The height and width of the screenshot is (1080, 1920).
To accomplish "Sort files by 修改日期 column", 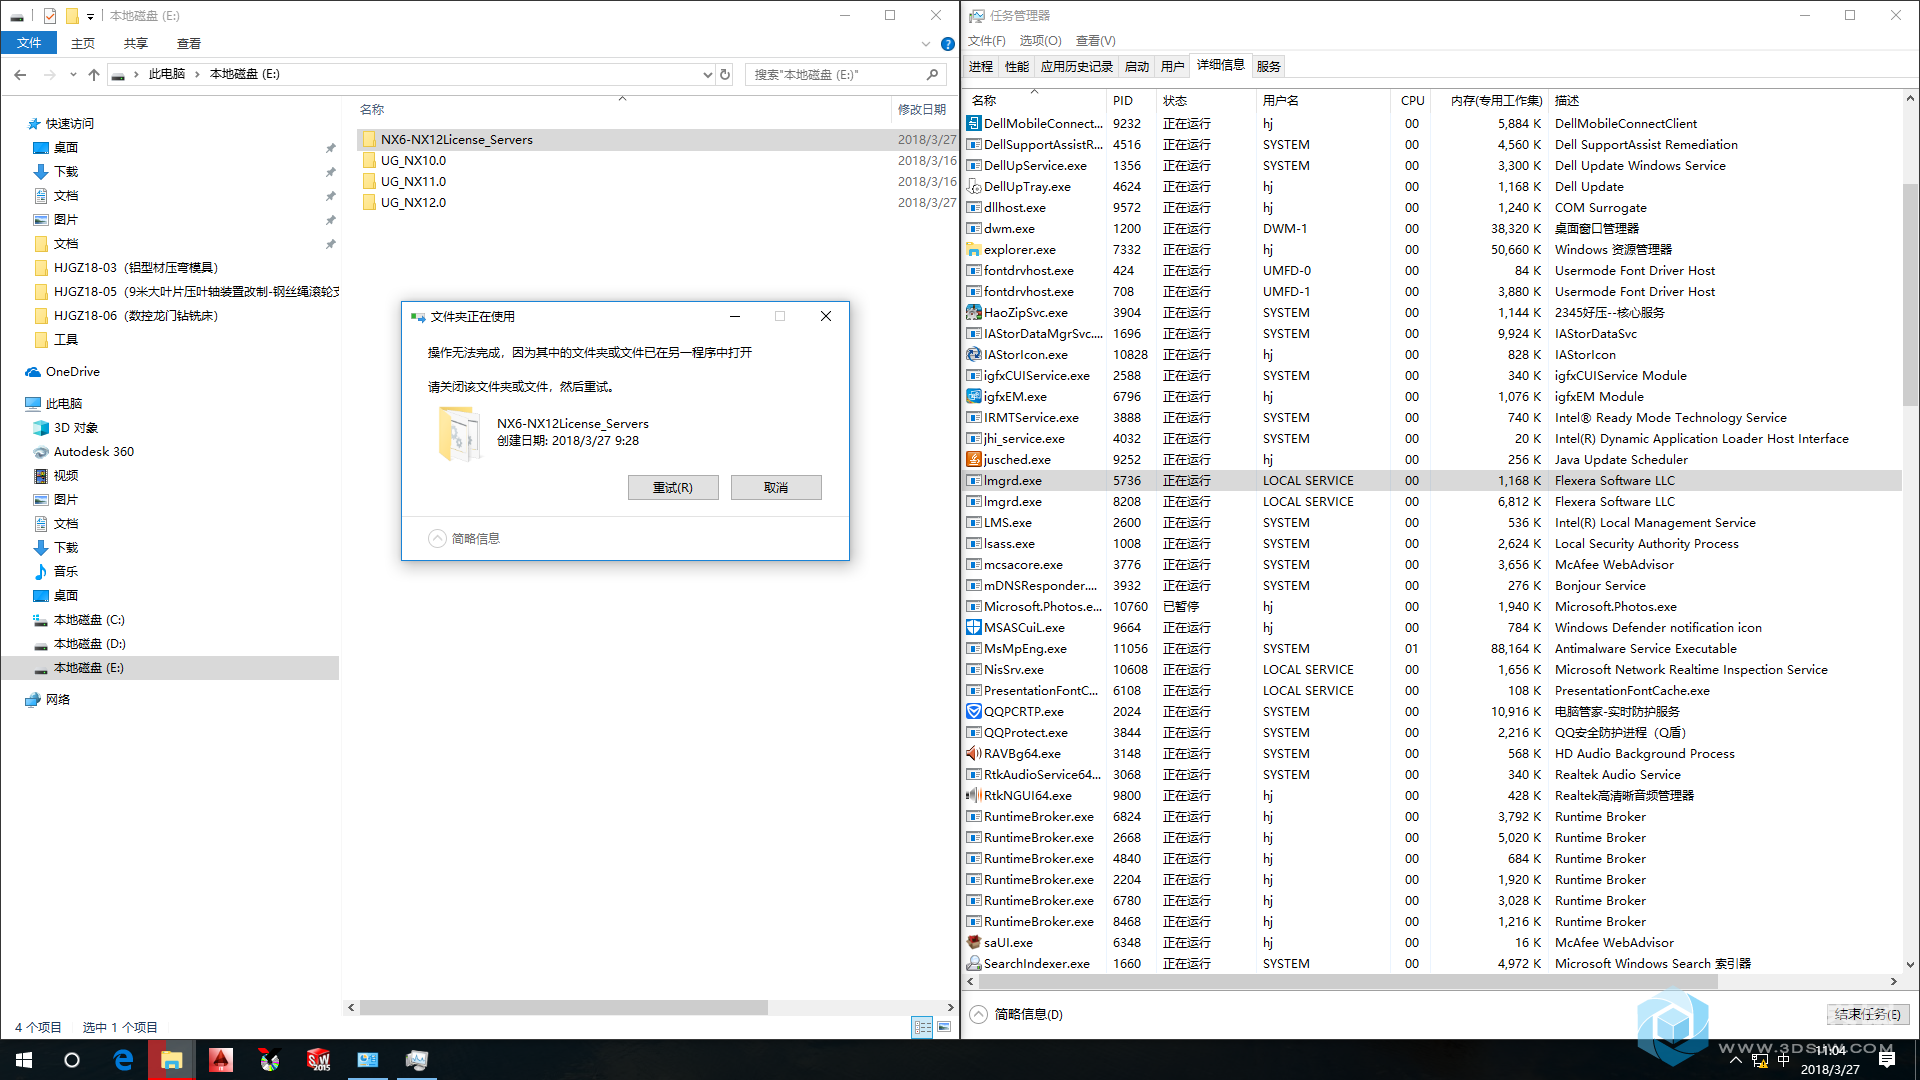I will (x=921, y=109).
